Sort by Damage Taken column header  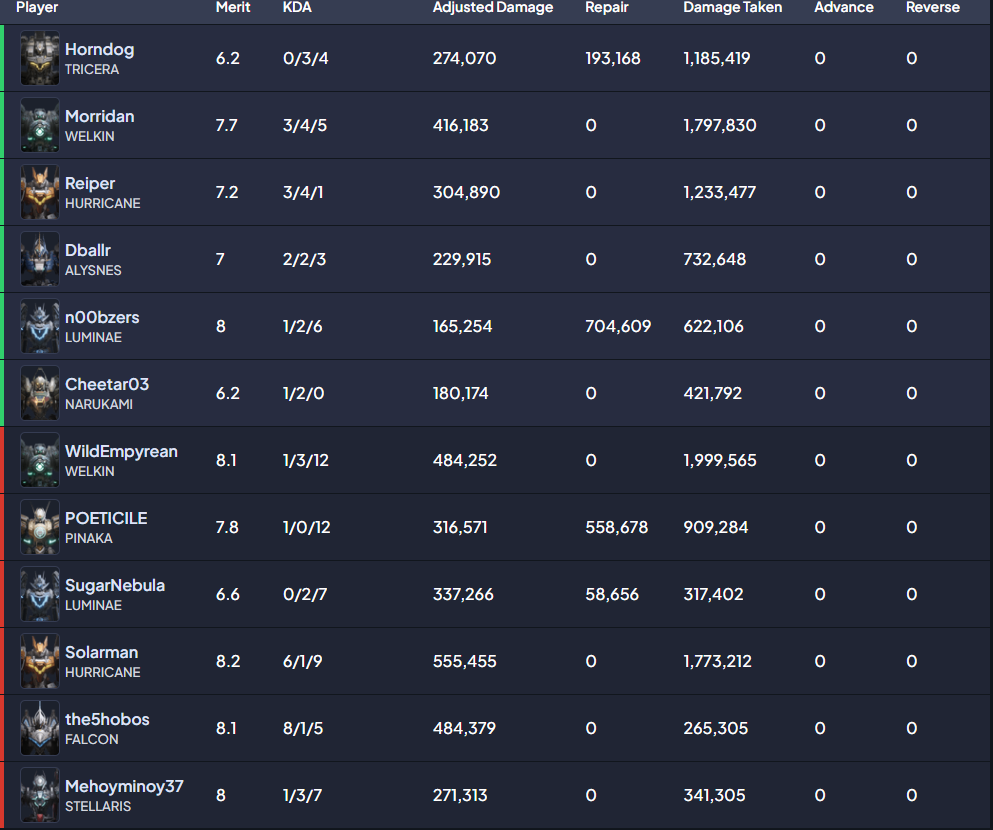coord(733,8)
